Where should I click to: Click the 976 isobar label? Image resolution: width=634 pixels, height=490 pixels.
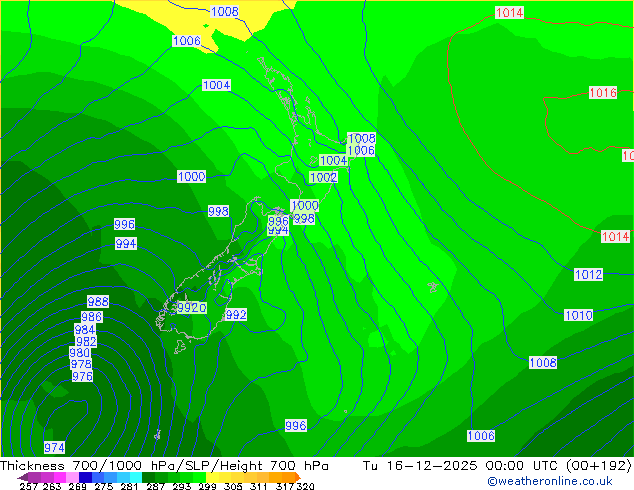82,376
